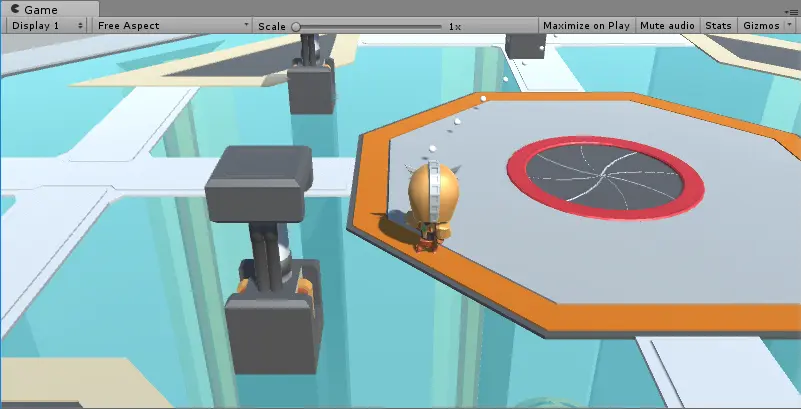This screenshot has width=801, height=409.
Task: Open the Display 1 dropdown
Action: pos(46,26)
